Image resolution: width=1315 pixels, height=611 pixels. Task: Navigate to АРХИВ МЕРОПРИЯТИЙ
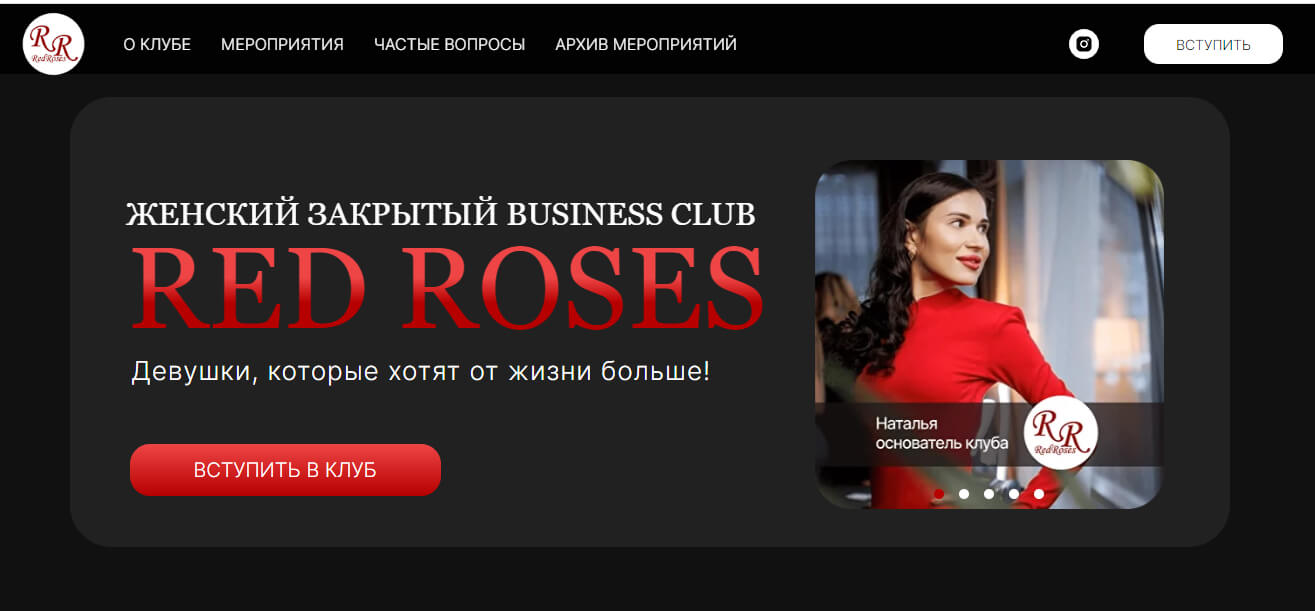tap(646, 45)
